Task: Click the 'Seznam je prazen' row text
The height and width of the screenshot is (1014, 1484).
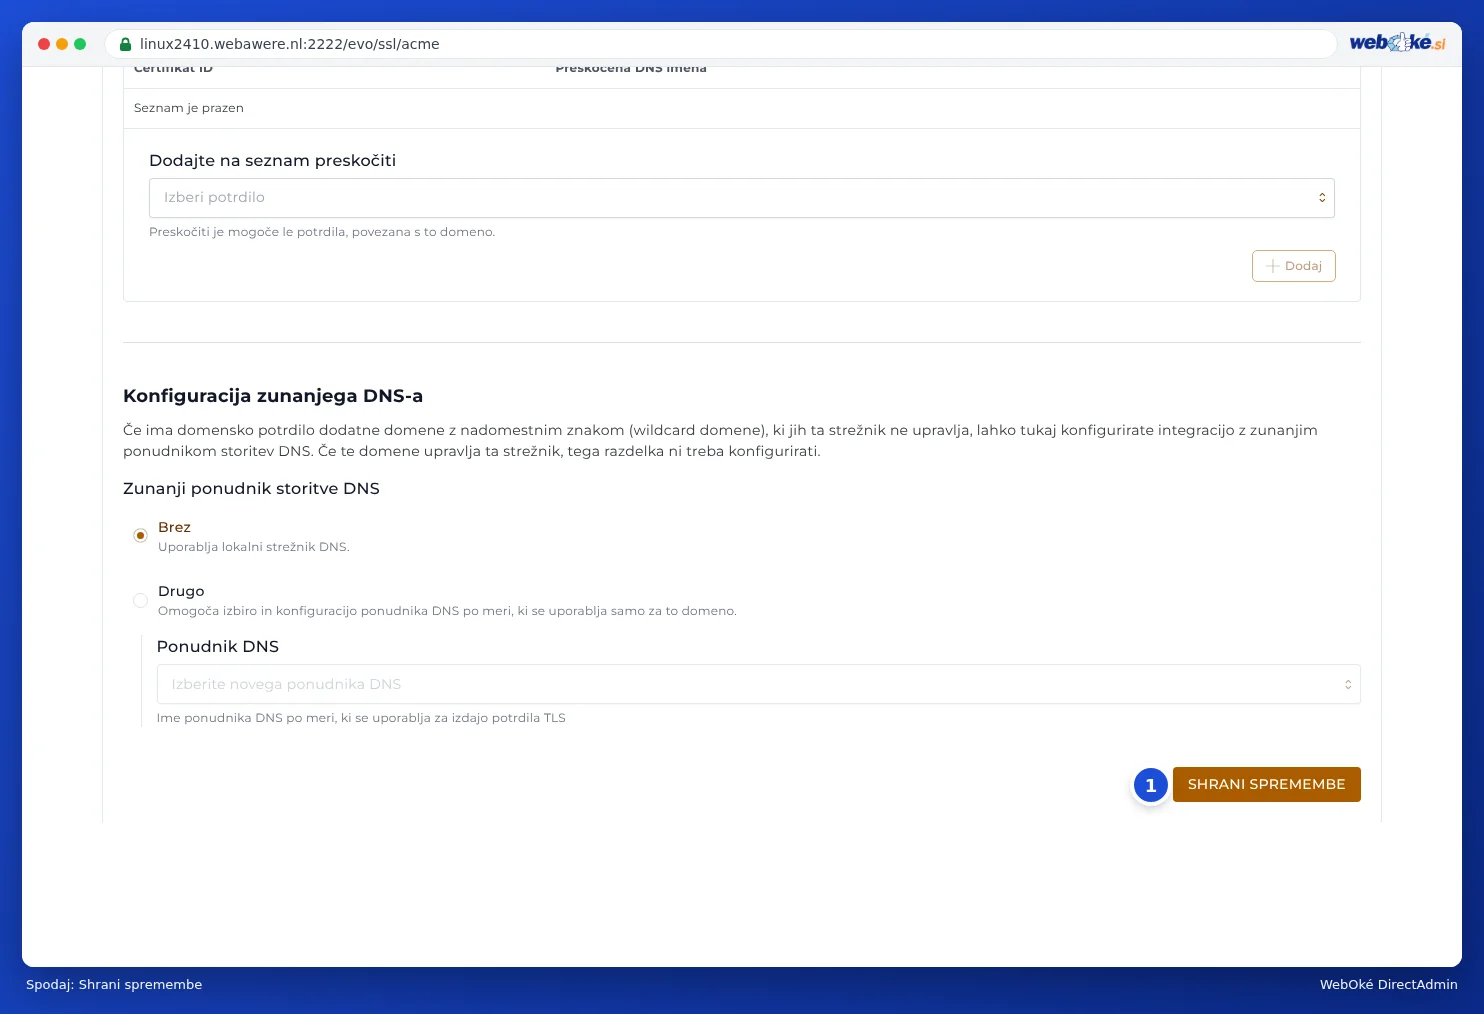Action: click(x=189, y=108)
